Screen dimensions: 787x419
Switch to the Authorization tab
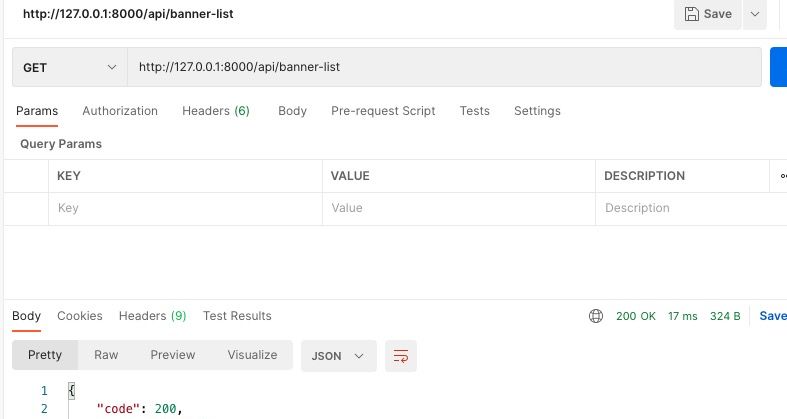tap(120, 111)
